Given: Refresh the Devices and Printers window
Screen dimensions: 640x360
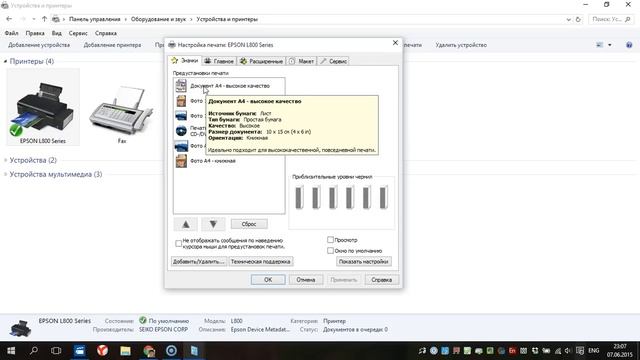Looking at the screenshot, I should click(578, 19).
